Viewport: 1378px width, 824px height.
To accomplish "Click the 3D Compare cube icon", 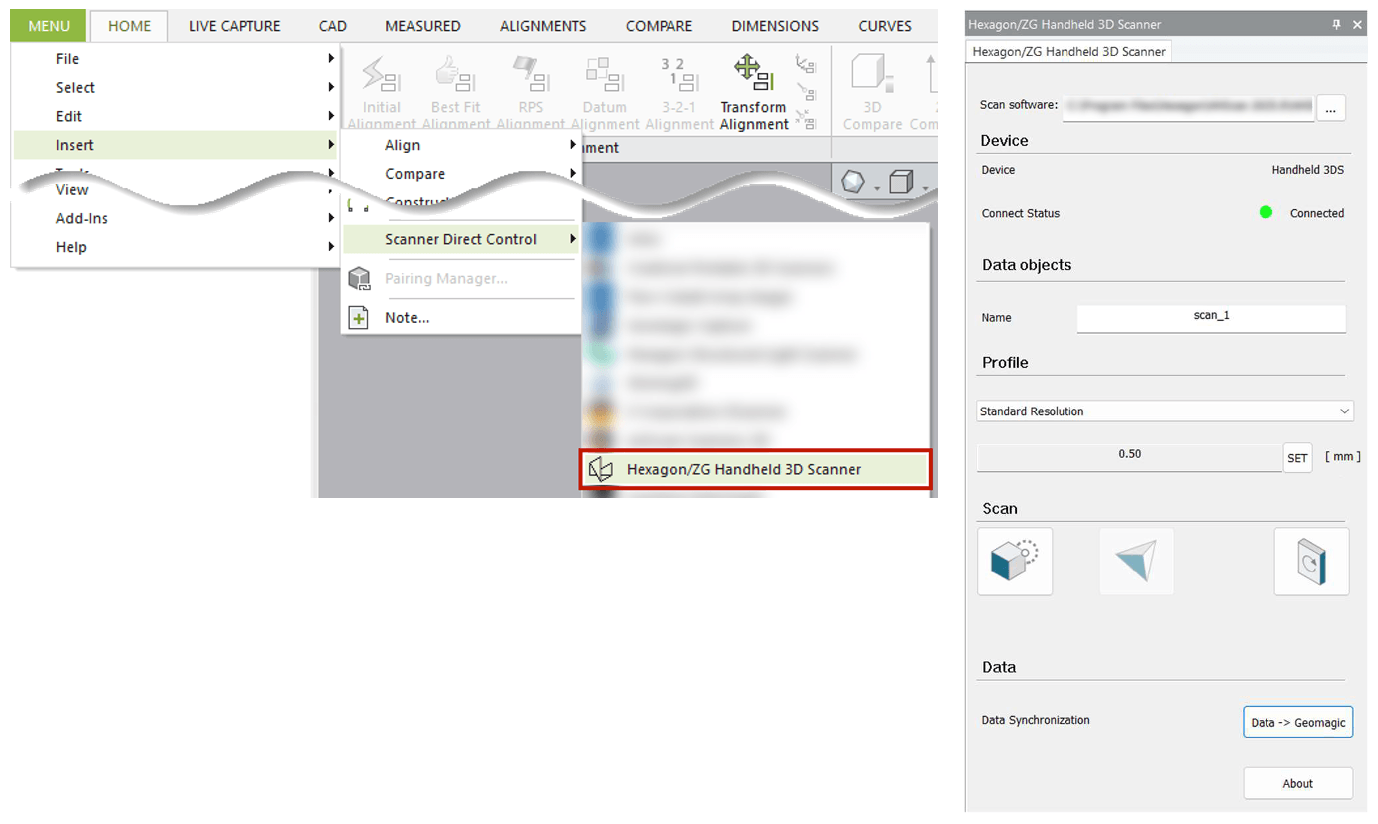I will [872, 74].
